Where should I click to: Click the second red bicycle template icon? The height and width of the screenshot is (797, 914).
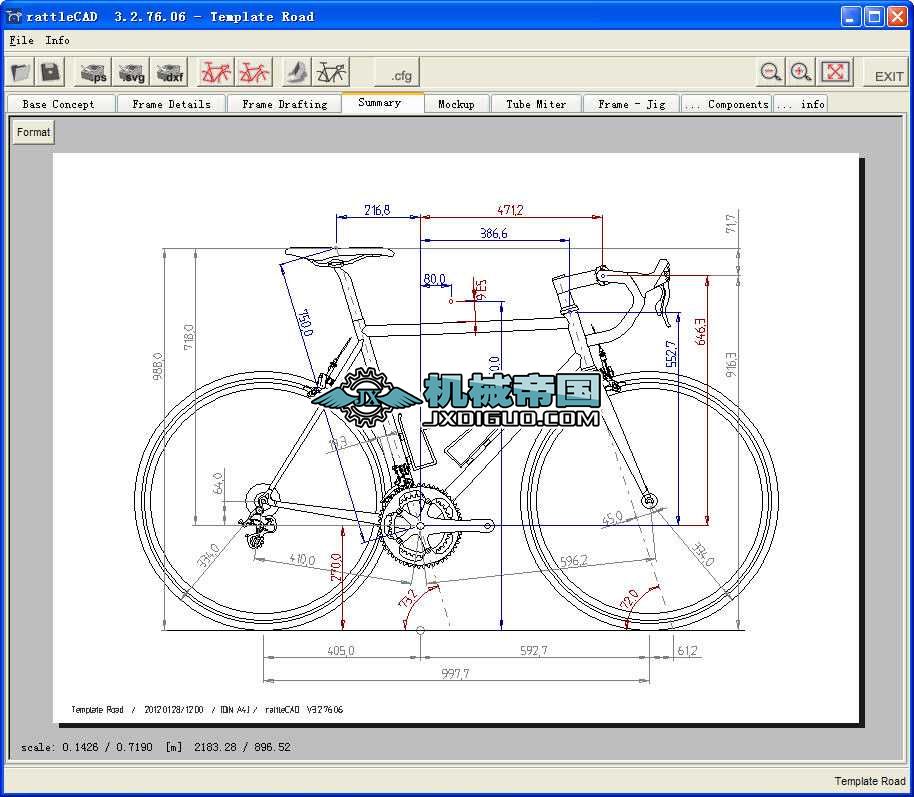point(254,72)
